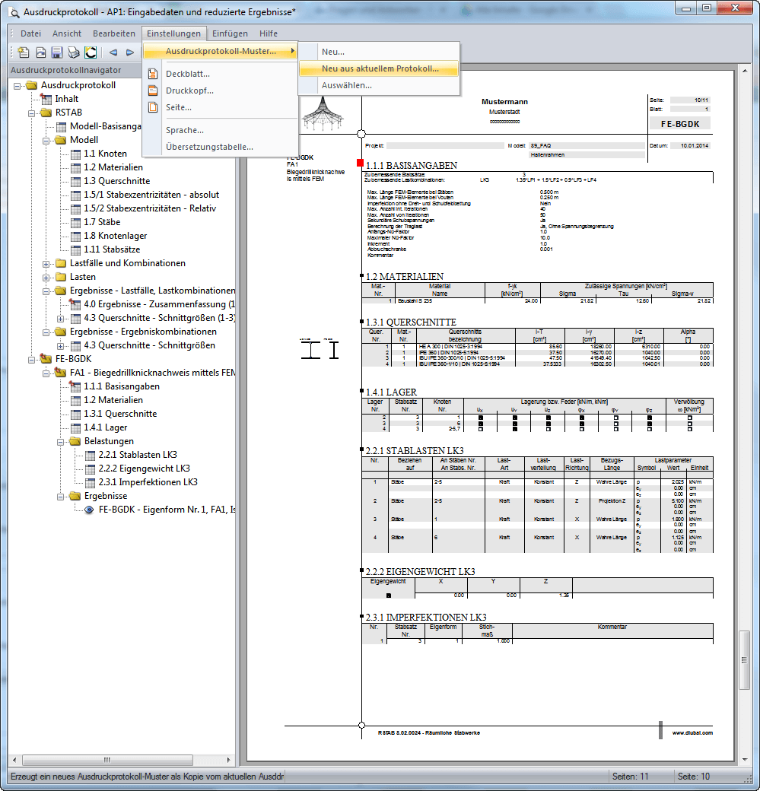This screenshot has height=791, width=760.
Task: Click the Seite page icon in menu
Action: click(153, 107)
